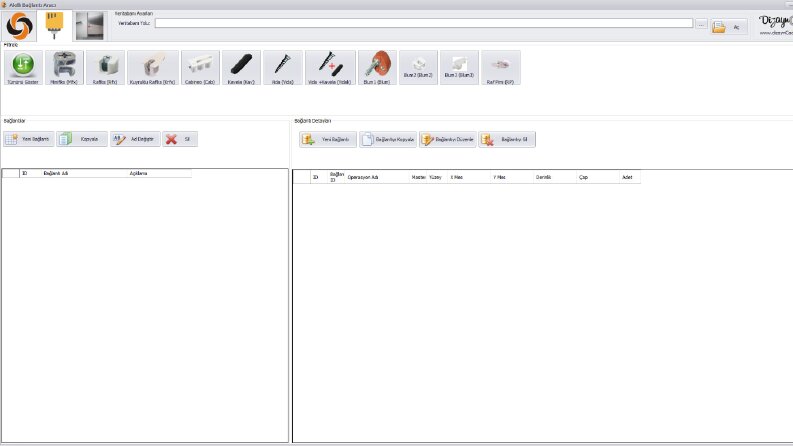The image size is (793, 446).
Task: Select the Kuyruklu Rafiks connector icon
Action: coord(153,68)
